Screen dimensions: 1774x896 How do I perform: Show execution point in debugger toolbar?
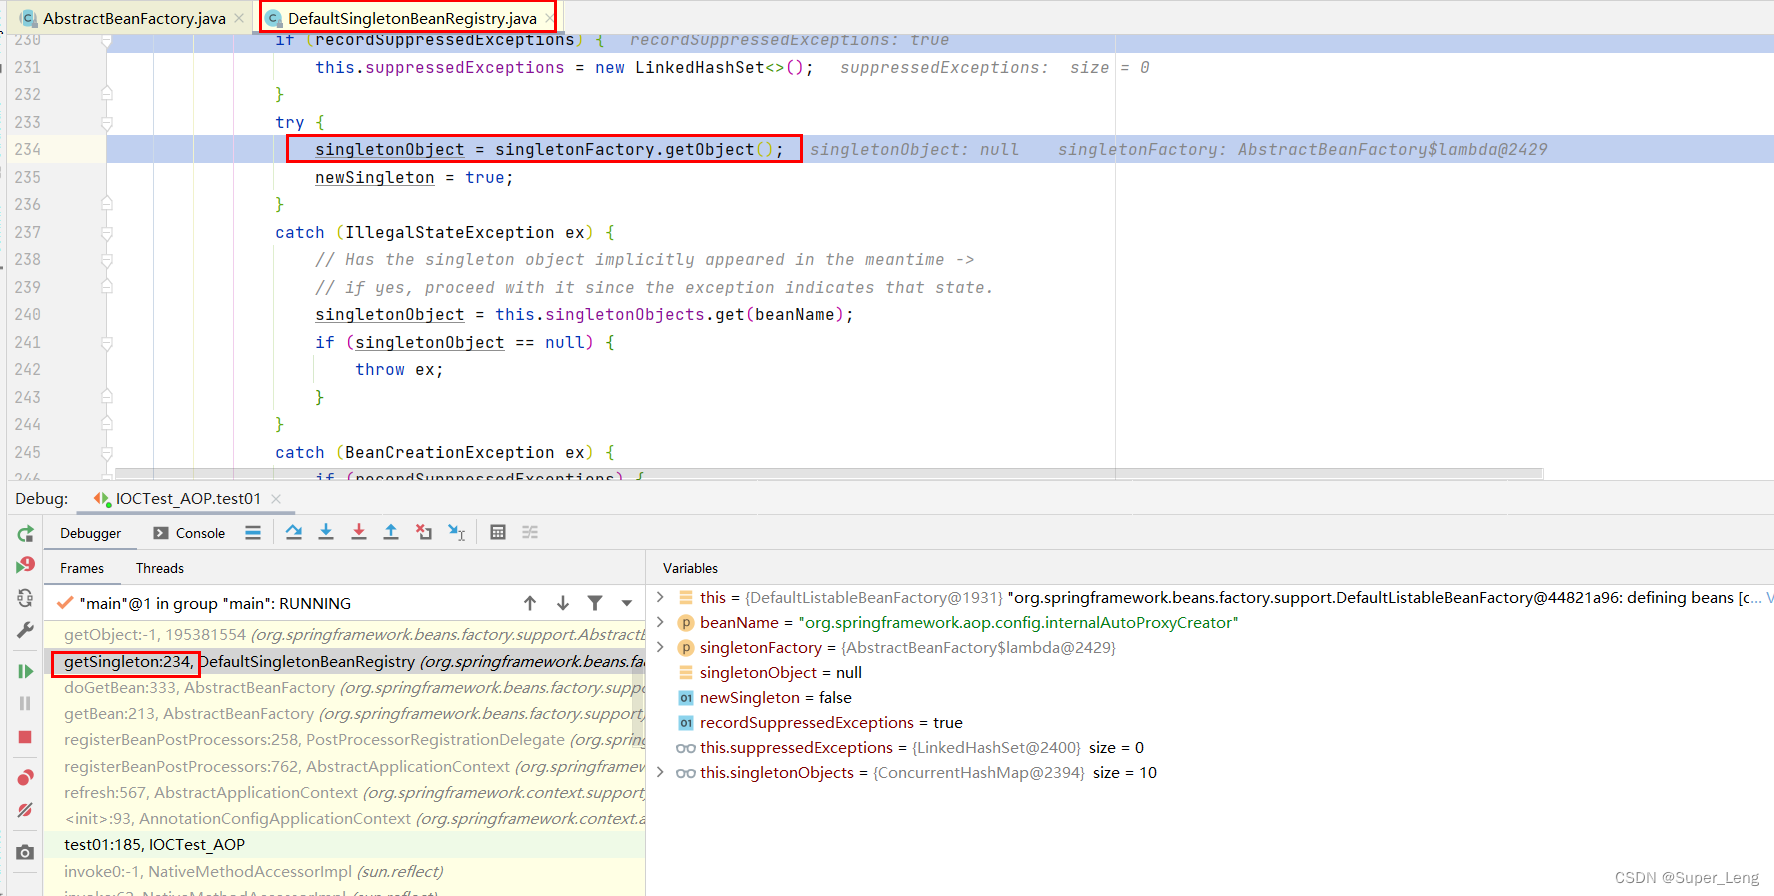(x=253, y=533)
